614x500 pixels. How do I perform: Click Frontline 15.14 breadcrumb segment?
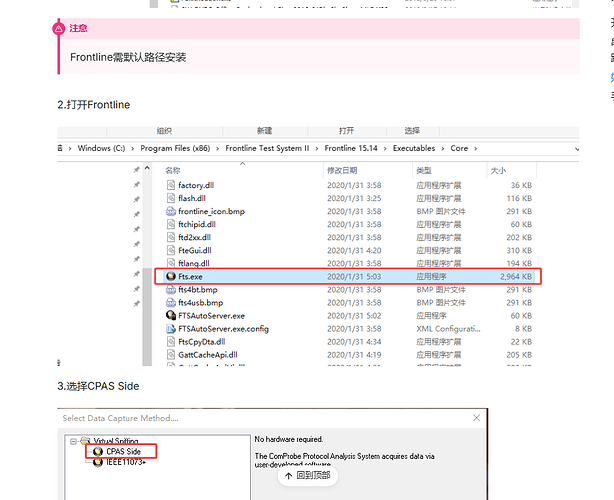click(351, 148)
